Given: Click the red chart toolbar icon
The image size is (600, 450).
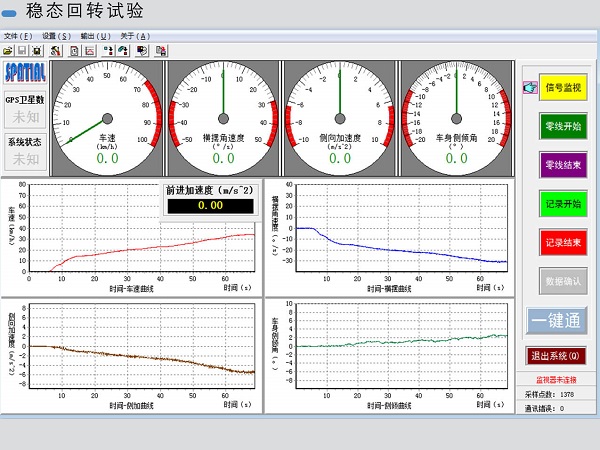Looking at the screenshot, I should (x=90, y=49).
